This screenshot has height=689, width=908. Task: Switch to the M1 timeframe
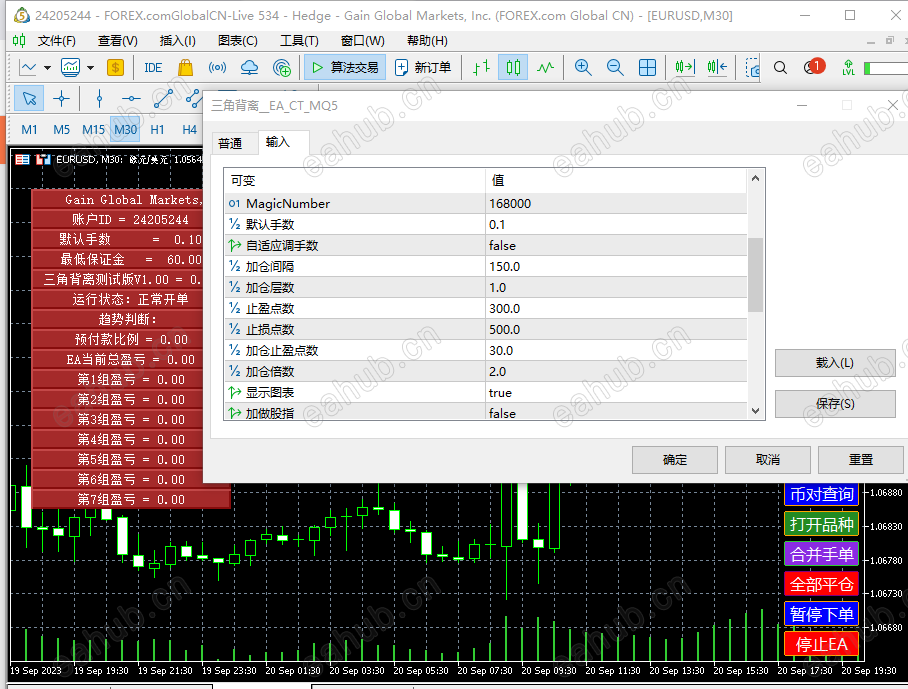[x=29, y=130]
